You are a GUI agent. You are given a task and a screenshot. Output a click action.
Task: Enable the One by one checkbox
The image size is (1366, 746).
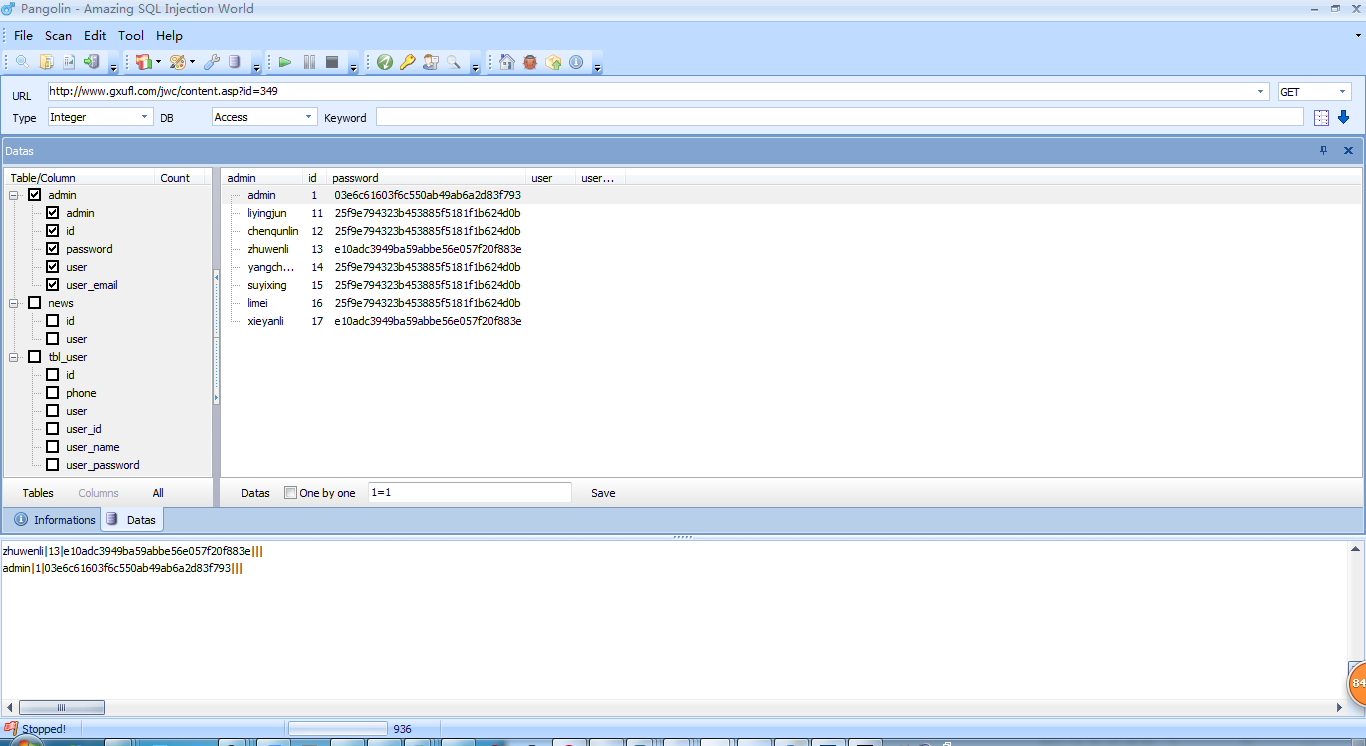291,493
